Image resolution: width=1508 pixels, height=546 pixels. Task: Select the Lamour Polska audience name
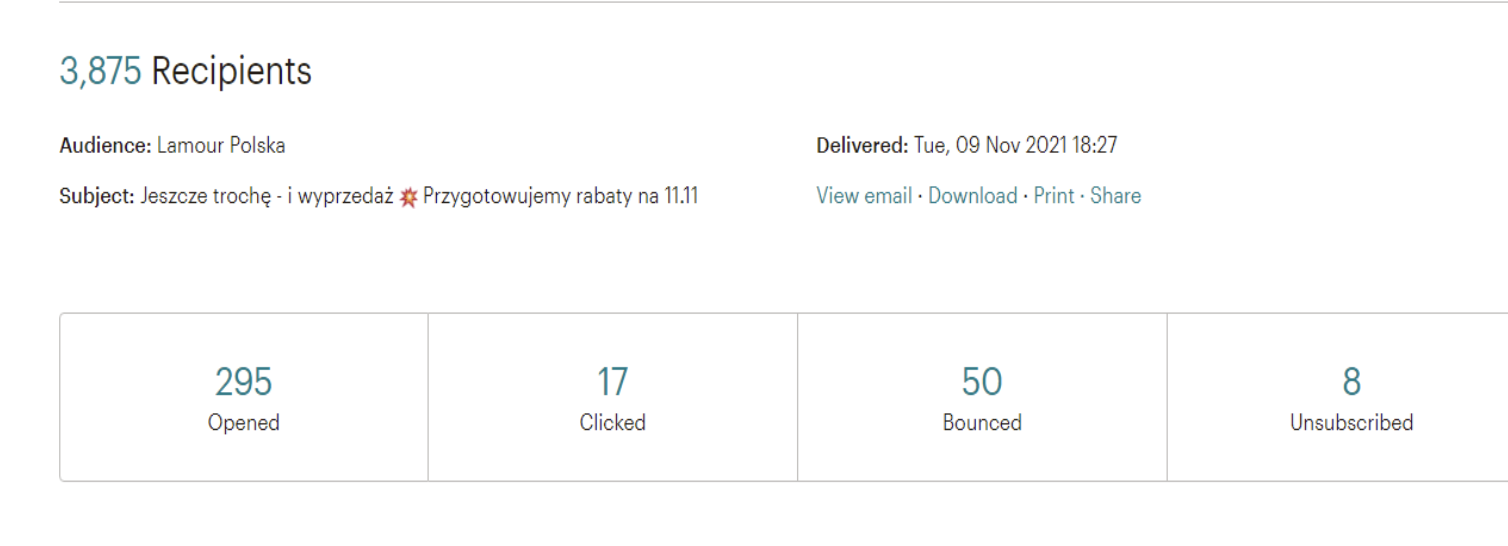[221, 146]
